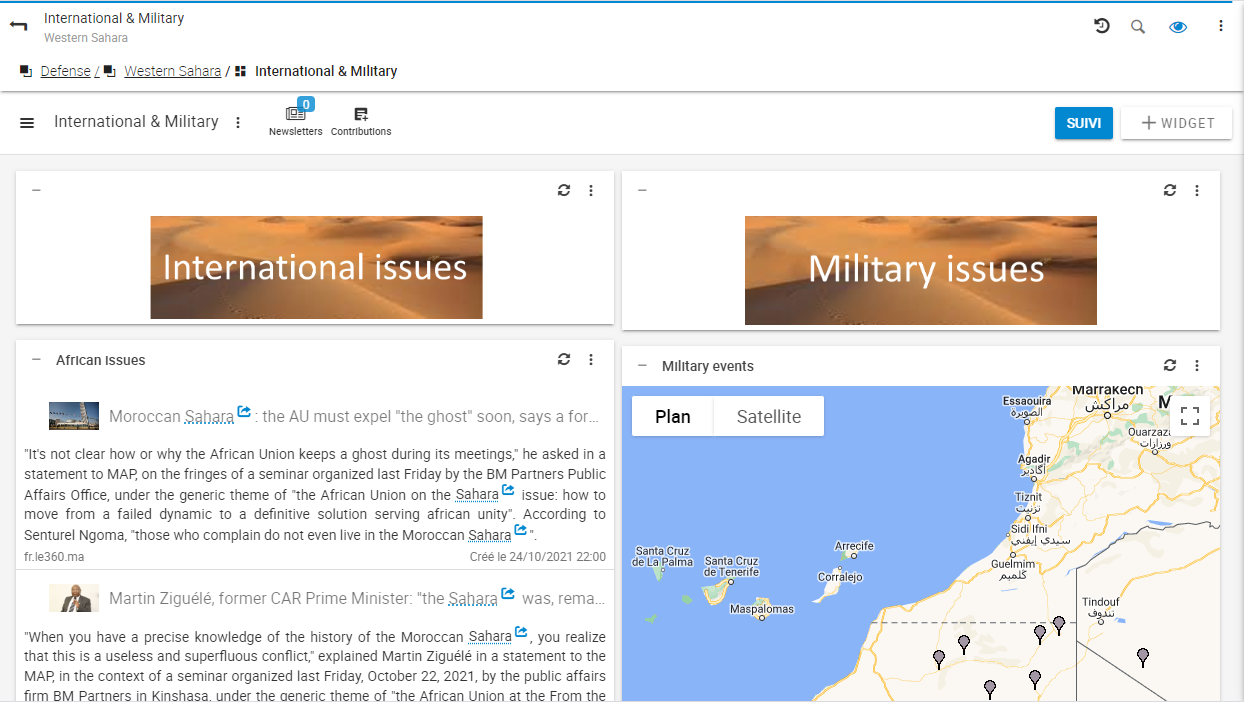Refresh the African issues widget
This screenshot has height=702, width=1244.
pyautogui.click(x=564, y=359)
